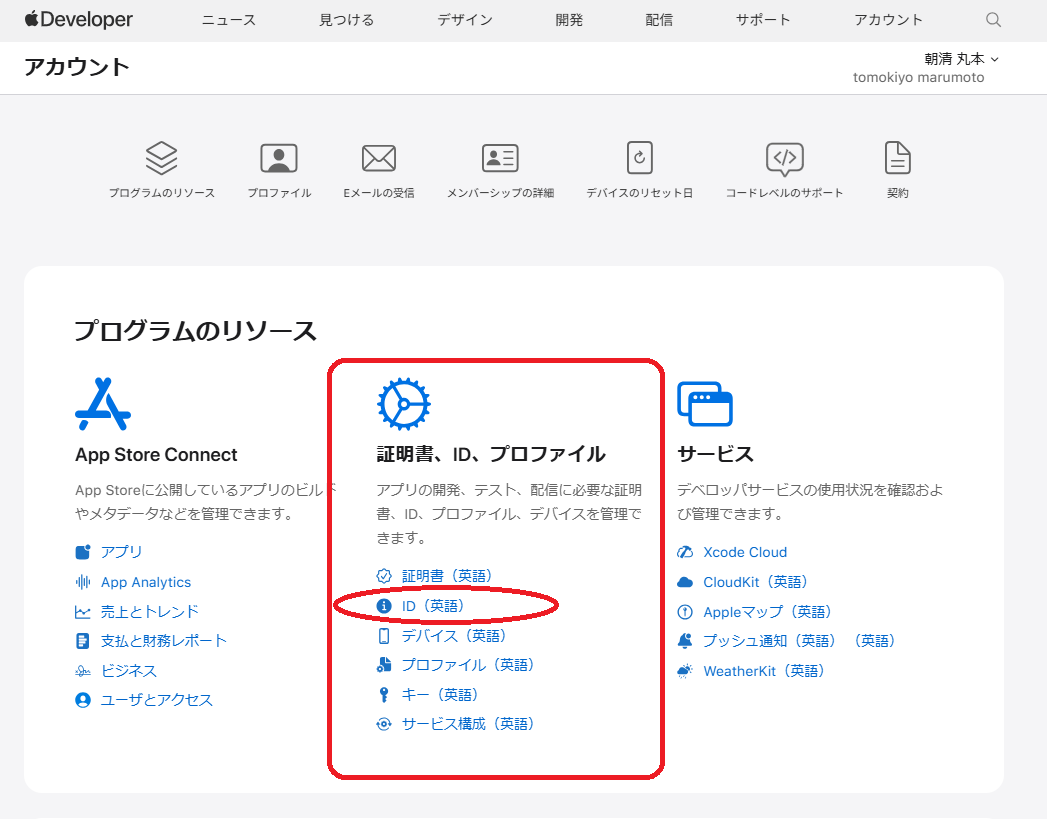This screenshot has width=1047, height=819.
Task: Click the App Store Connect logo icon
Action: coord(103,404)
